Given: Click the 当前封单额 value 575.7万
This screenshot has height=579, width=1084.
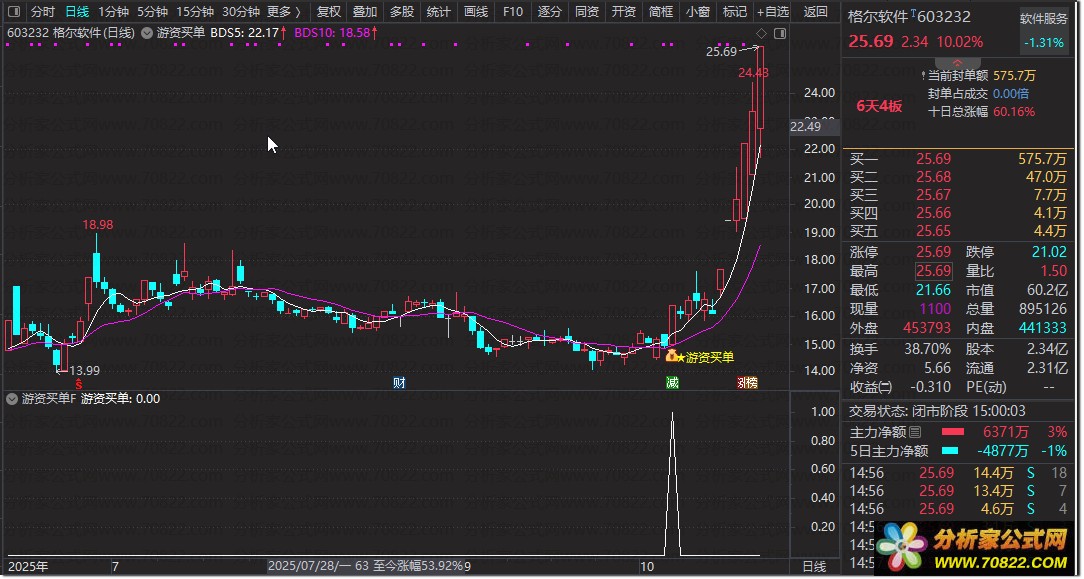Looking at the screenshot, I should 1014,75.
